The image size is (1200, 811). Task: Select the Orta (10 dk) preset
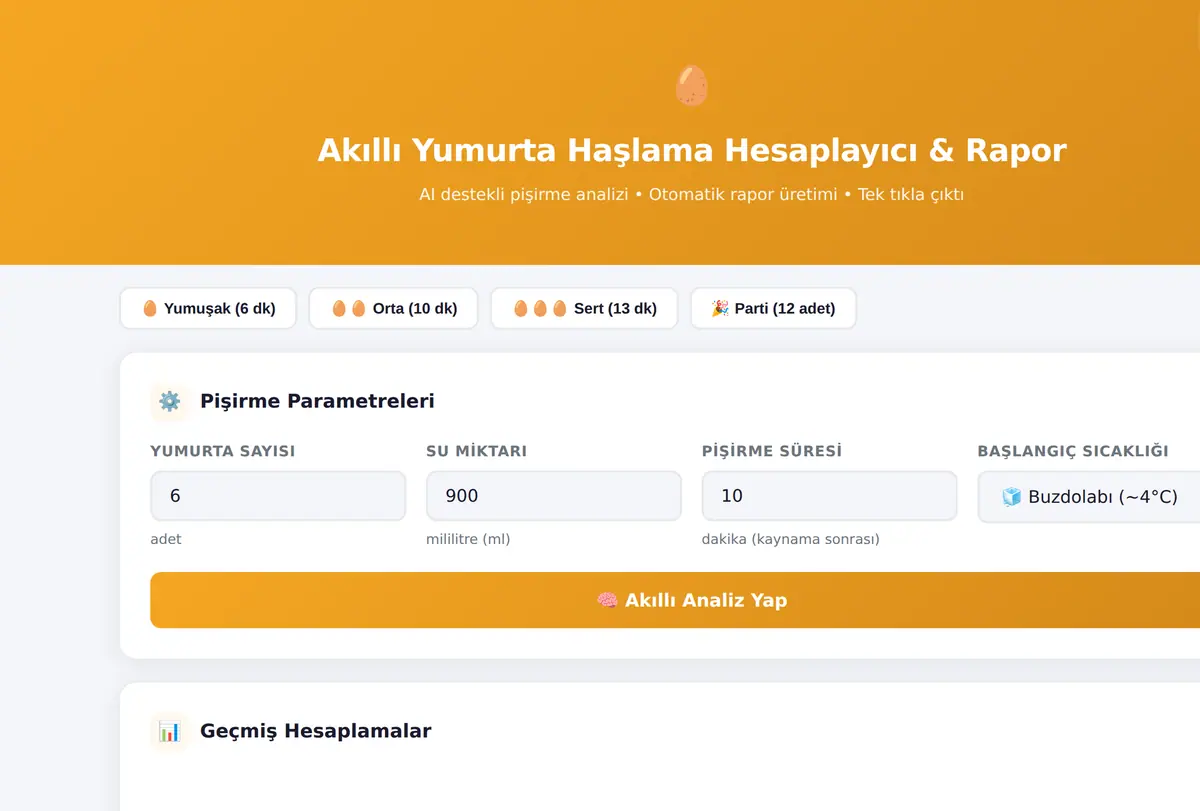(x=393, y=308)
